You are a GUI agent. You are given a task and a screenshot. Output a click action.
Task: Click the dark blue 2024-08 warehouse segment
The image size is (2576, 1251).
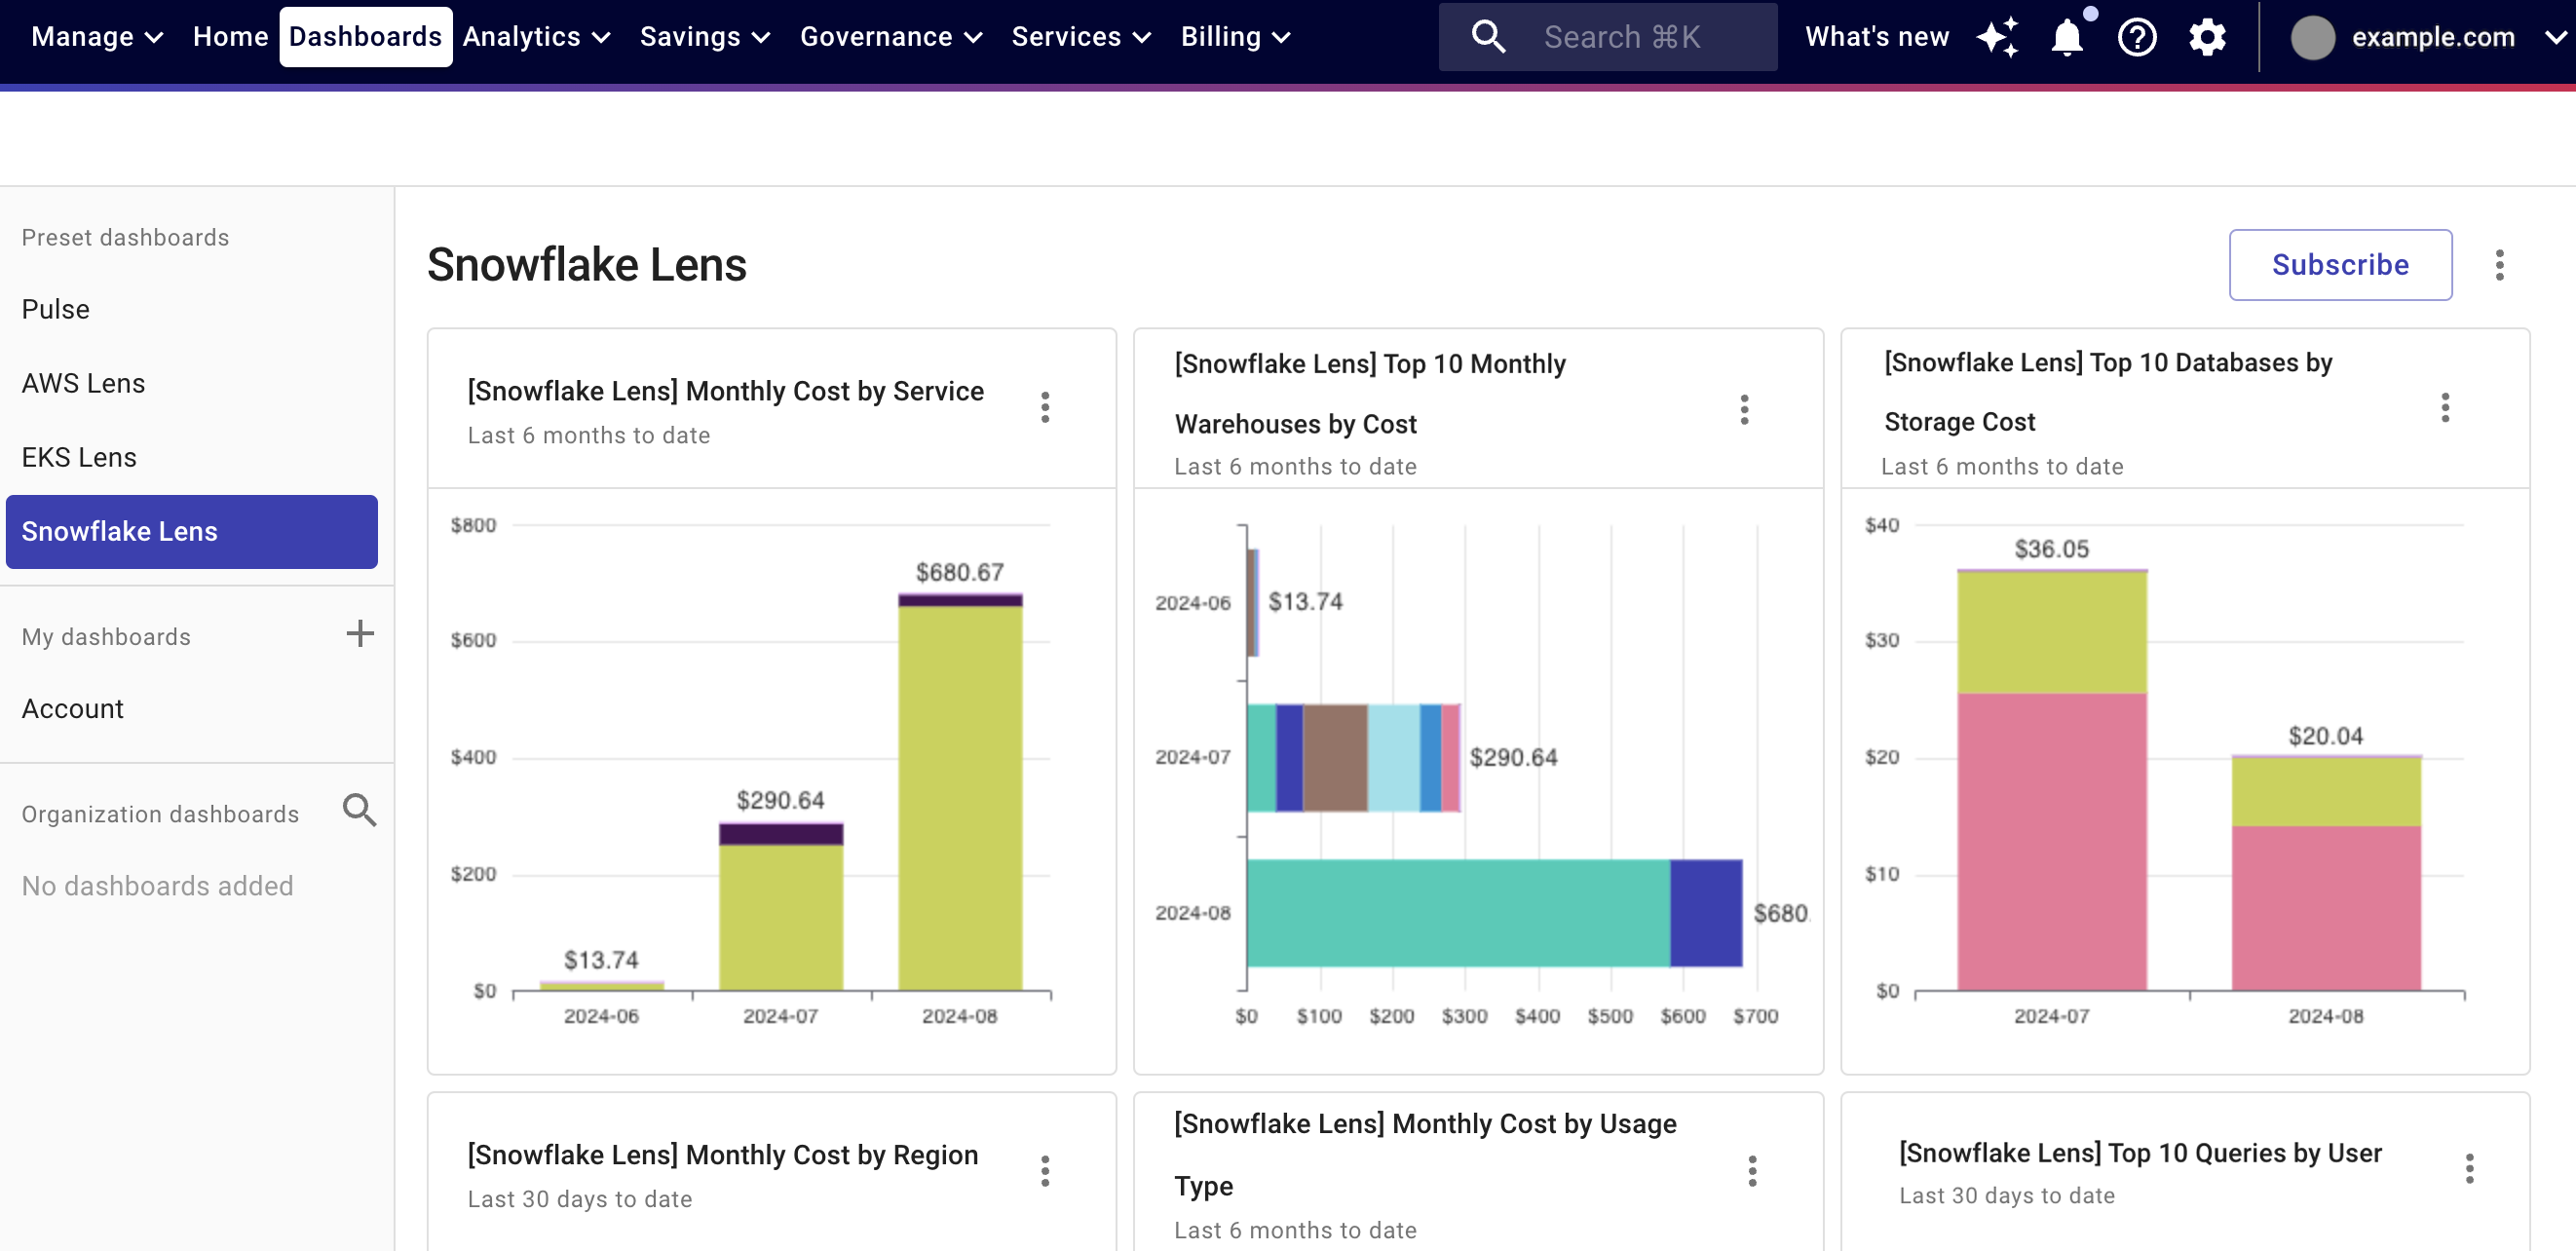tap(1706, 913)
